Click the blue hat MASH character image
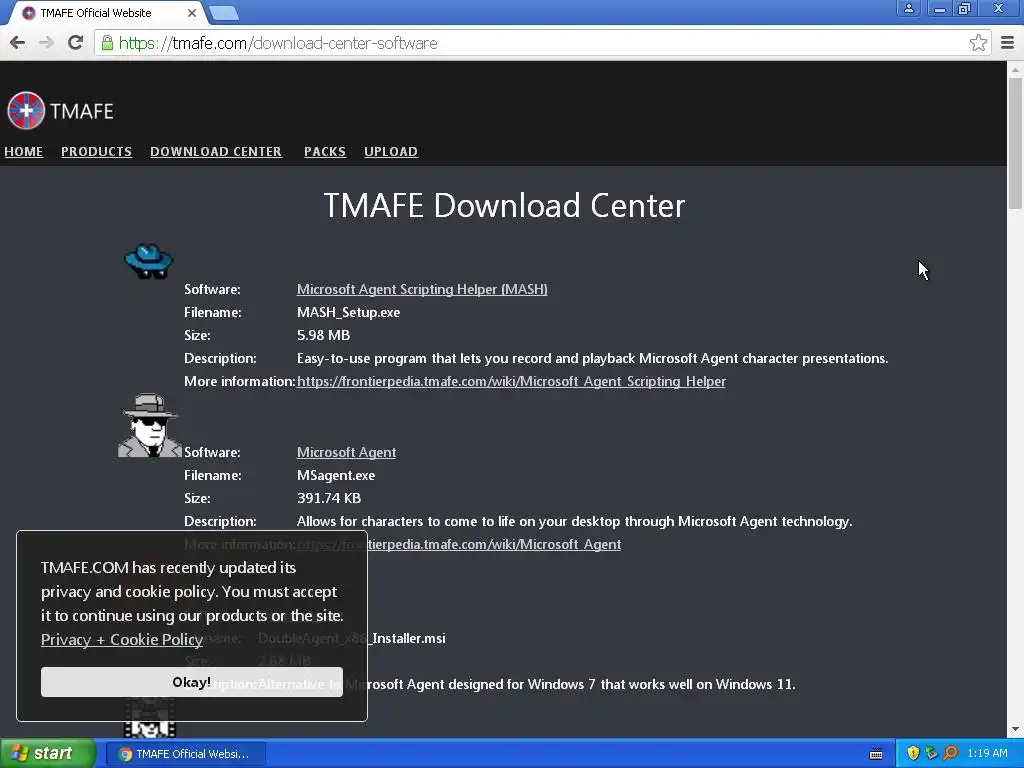Image resolution: width=1024 pixels, height=768 pixels. 149,261
